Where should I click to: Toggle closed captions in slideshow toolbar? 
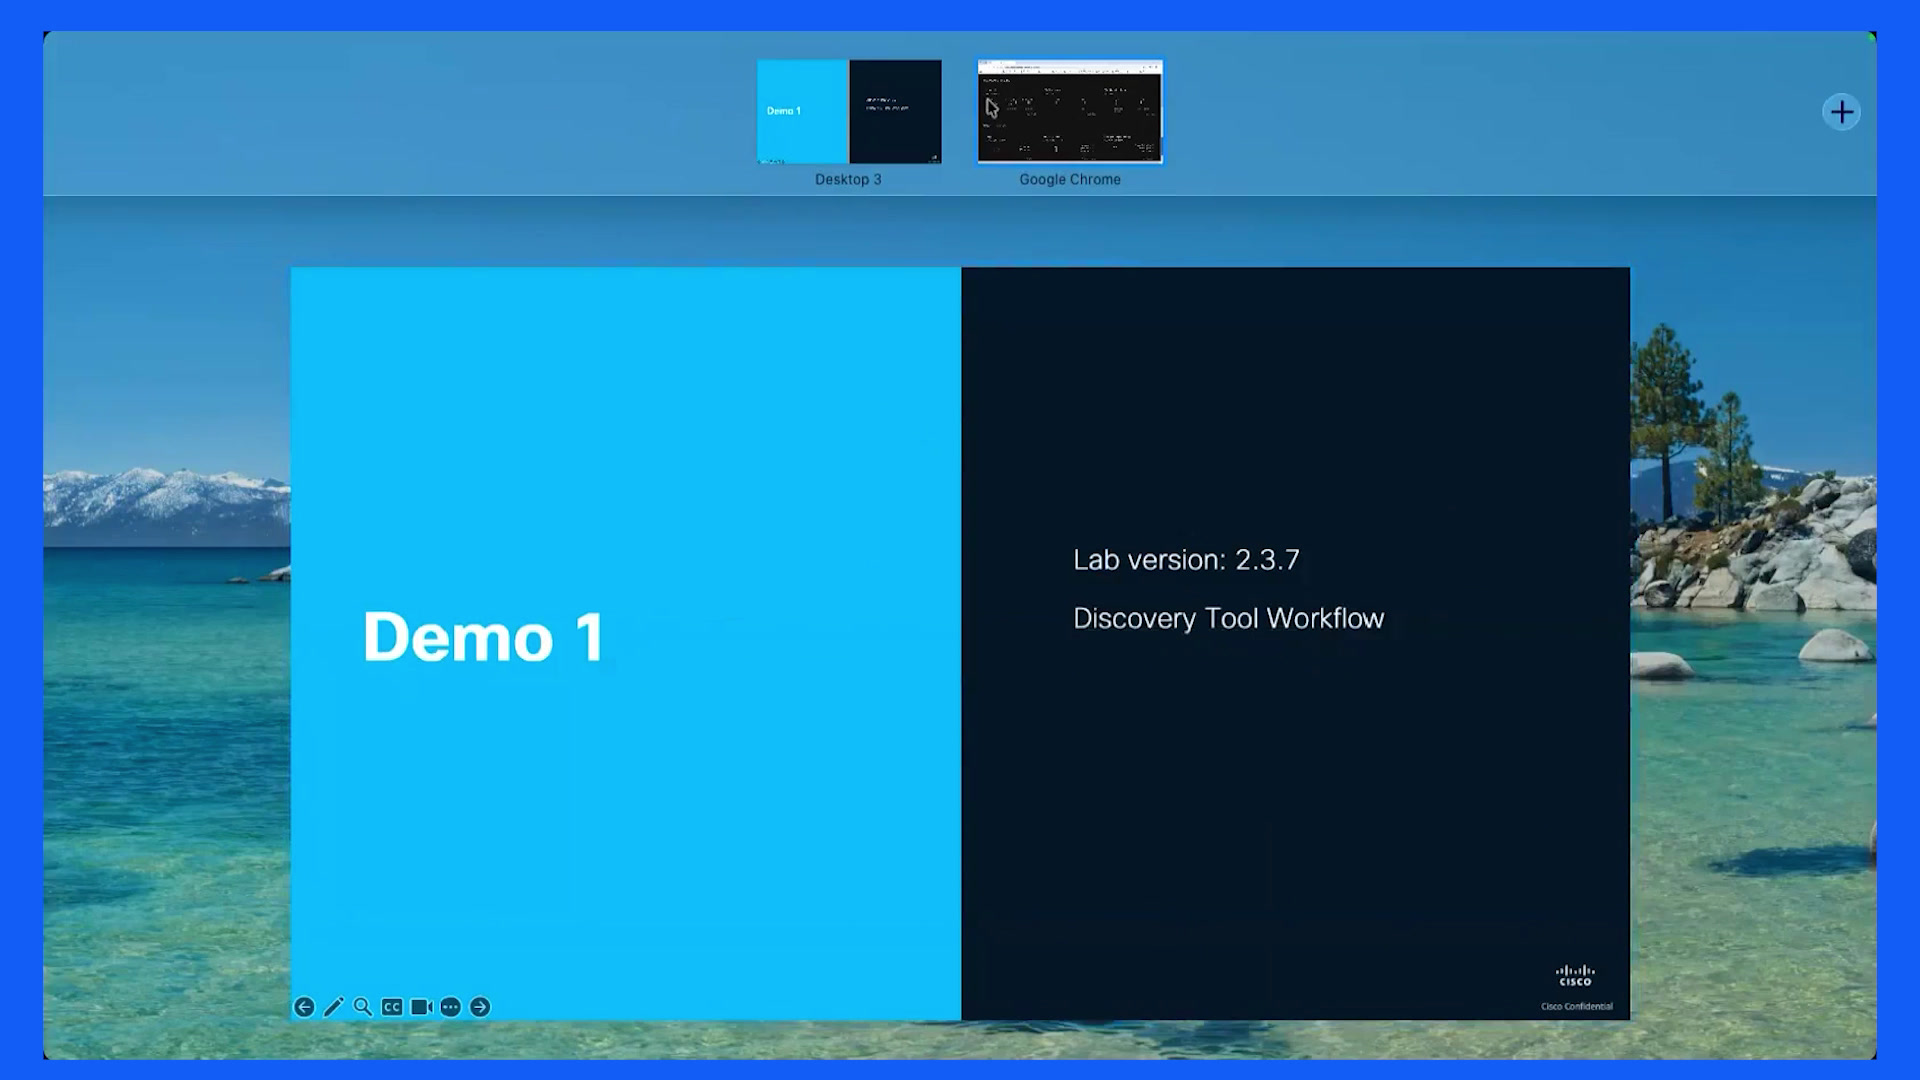click(392, 1007)
